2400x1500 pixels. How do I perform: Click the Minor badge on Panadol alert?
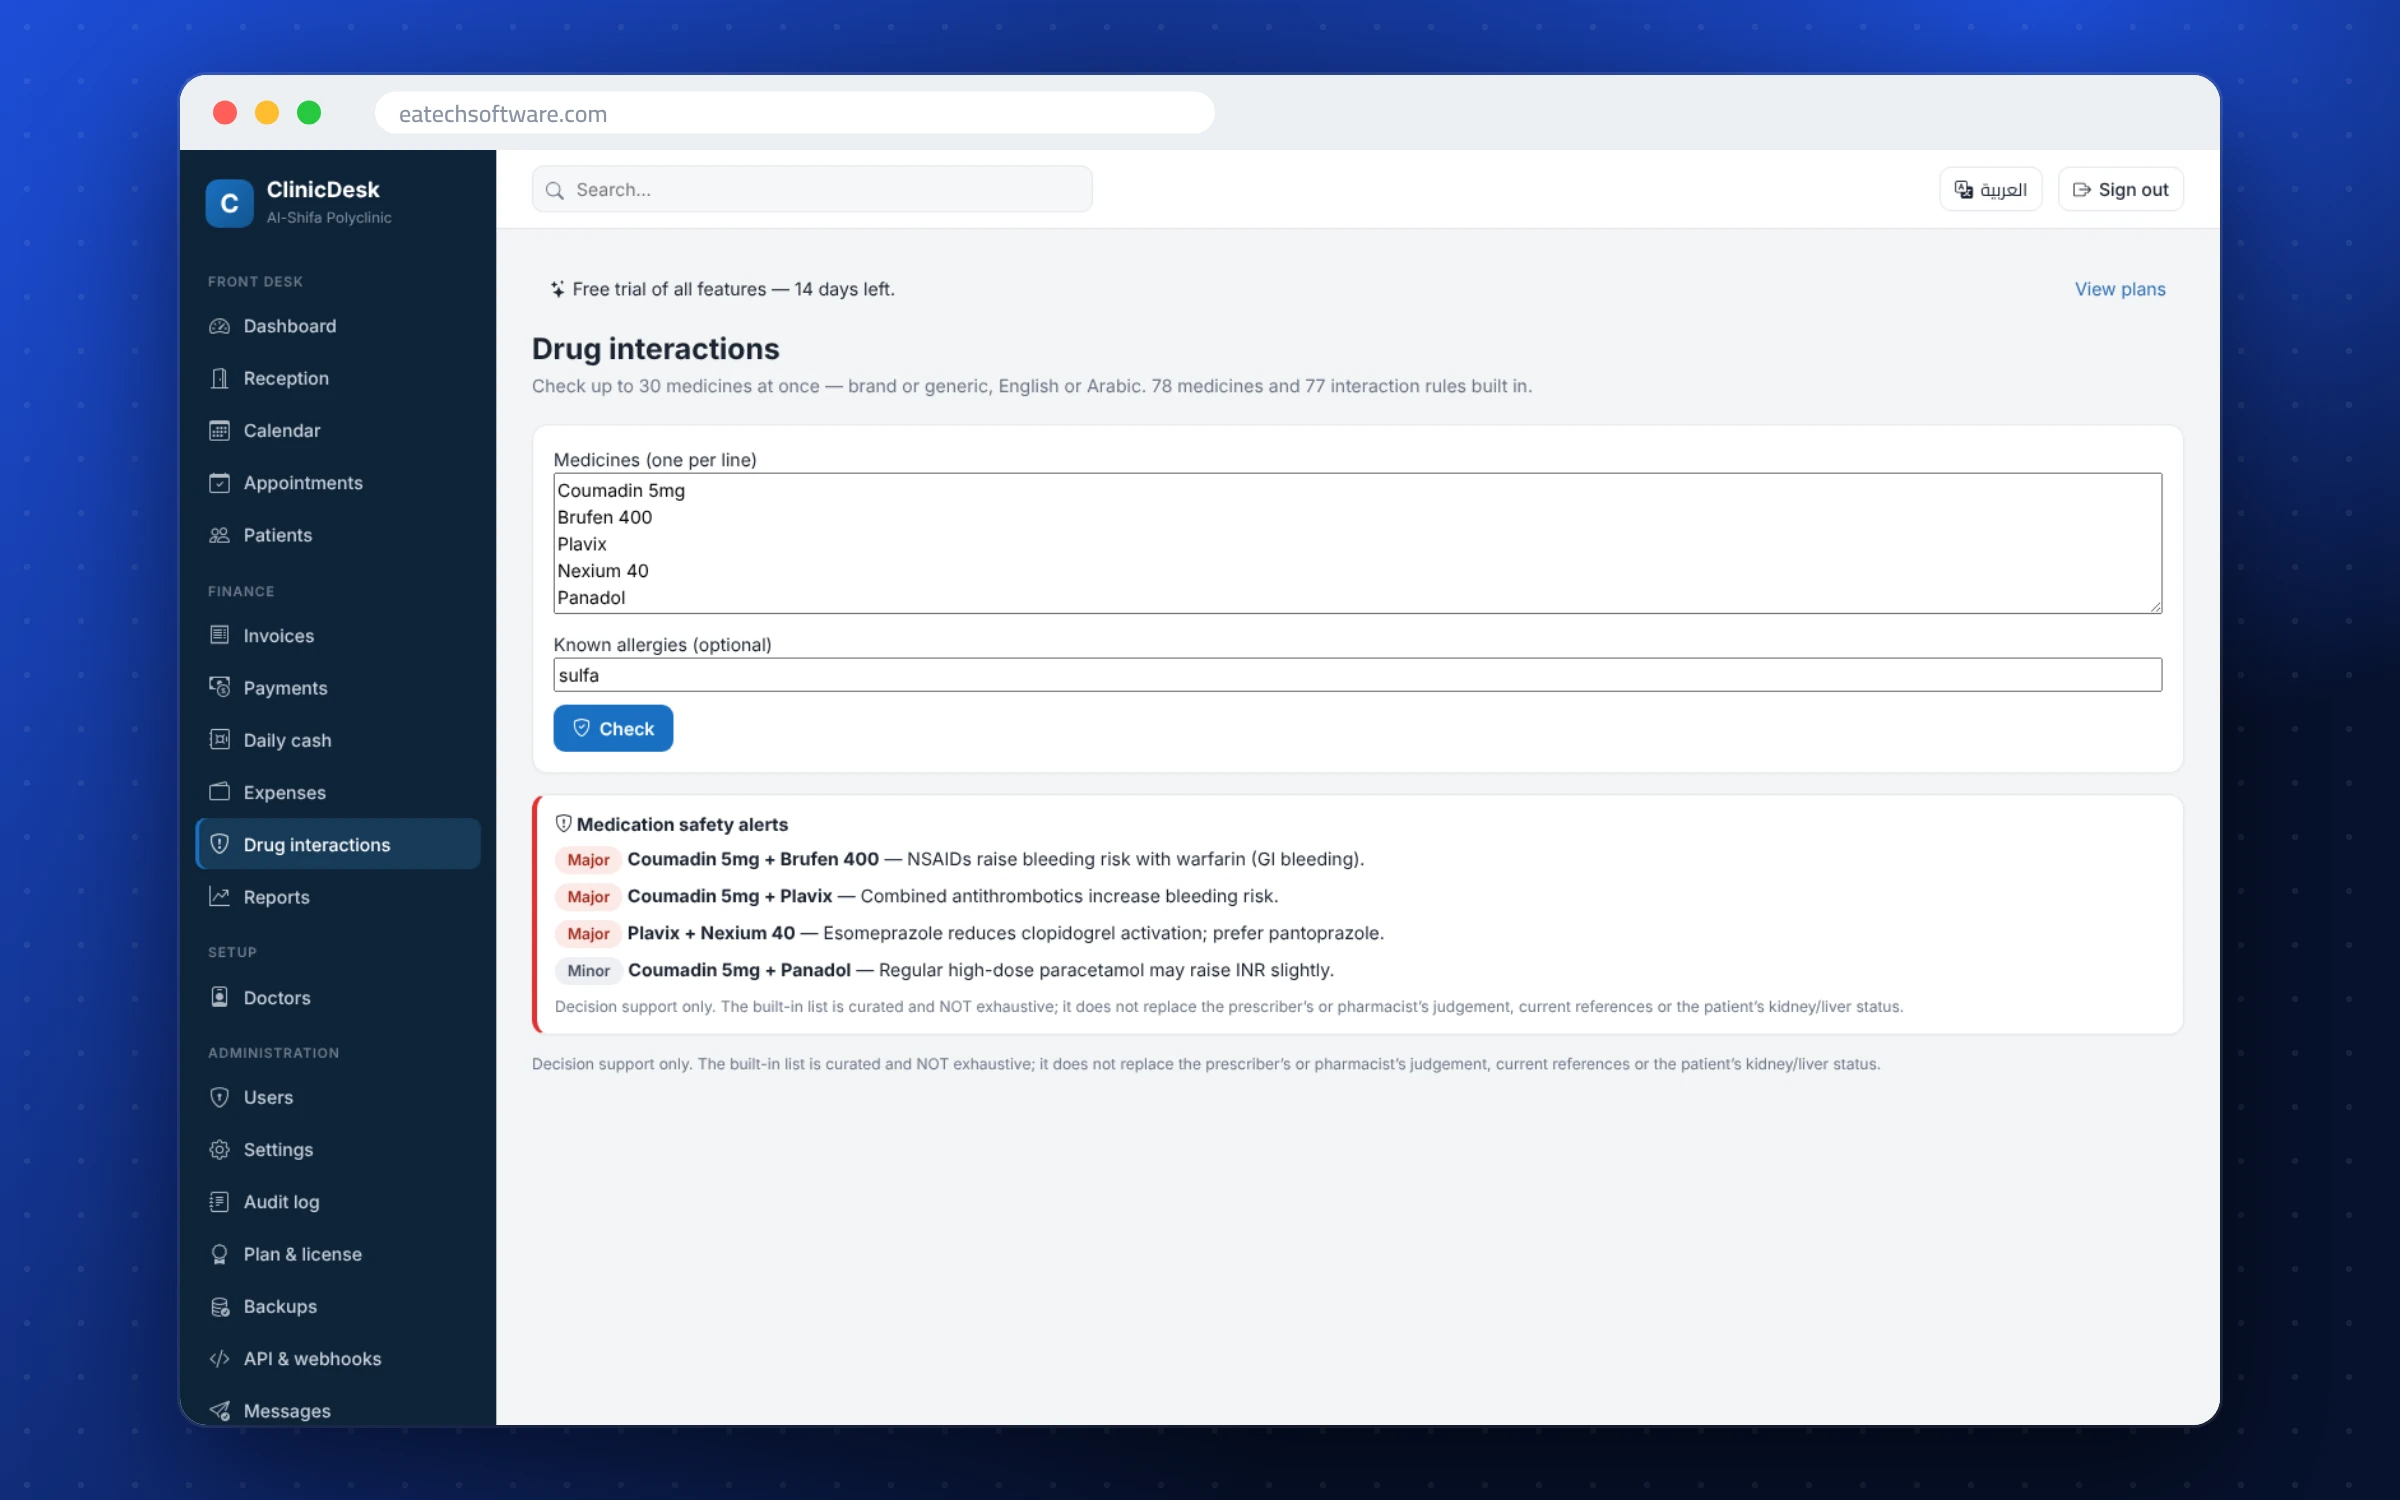coord(588,970)
